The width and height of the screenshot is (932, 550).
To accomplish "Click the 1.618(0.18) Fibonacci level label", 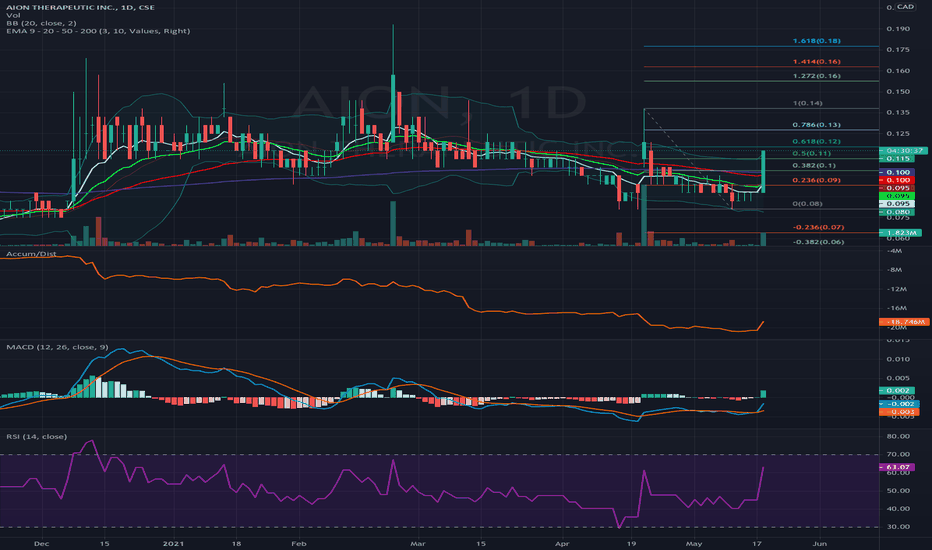I will pos(816,41).
